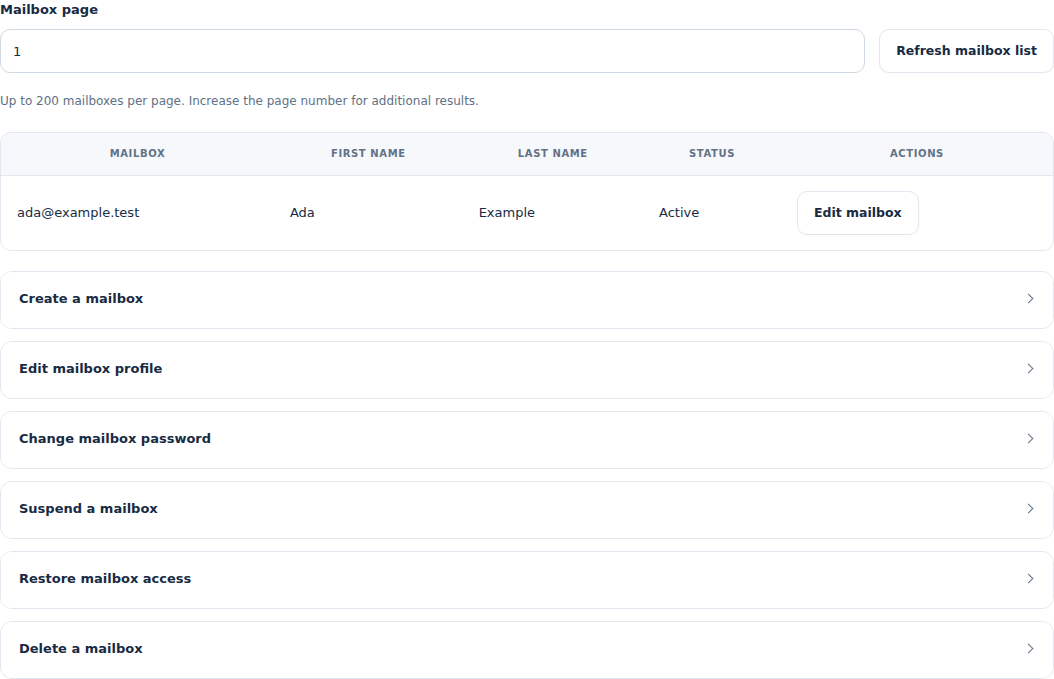This screenshot has height=679, width=1054.
Task: Click the Mailbox page number field
Action: 432,51
